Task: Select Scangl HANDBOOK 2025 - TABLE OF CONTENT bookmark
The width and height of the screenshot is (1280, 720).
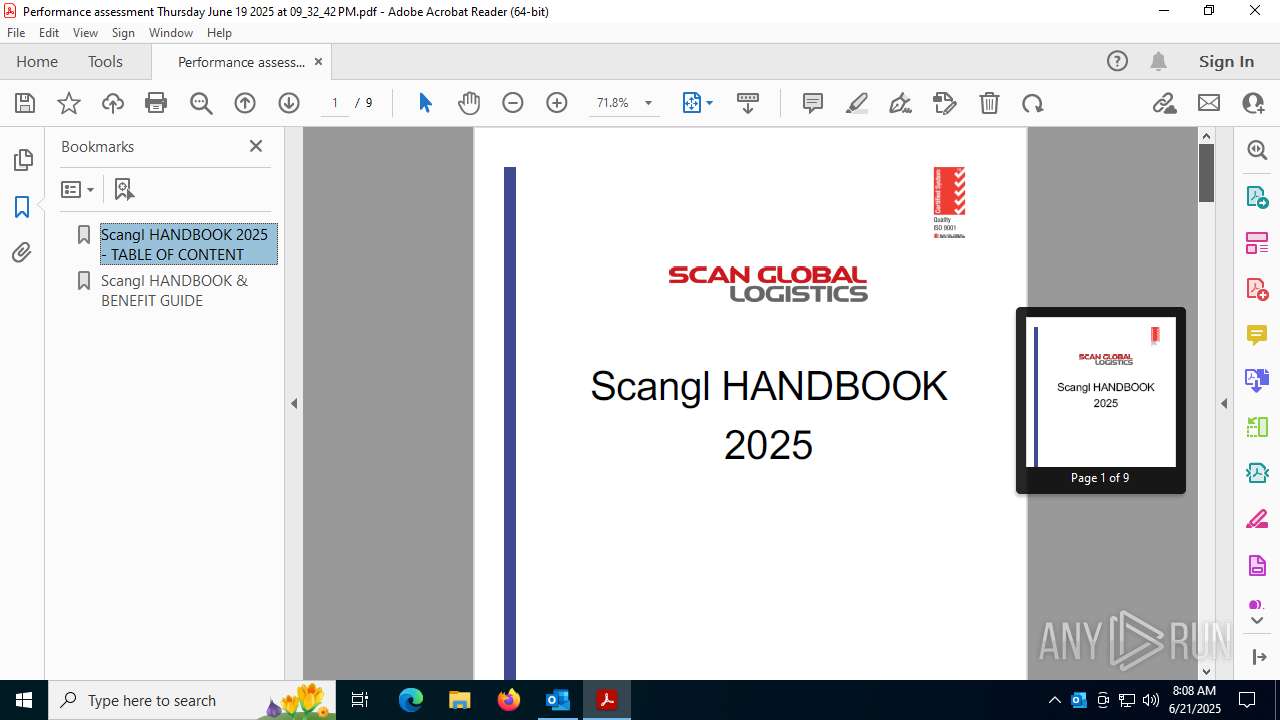Action: [x=188, y=244]
